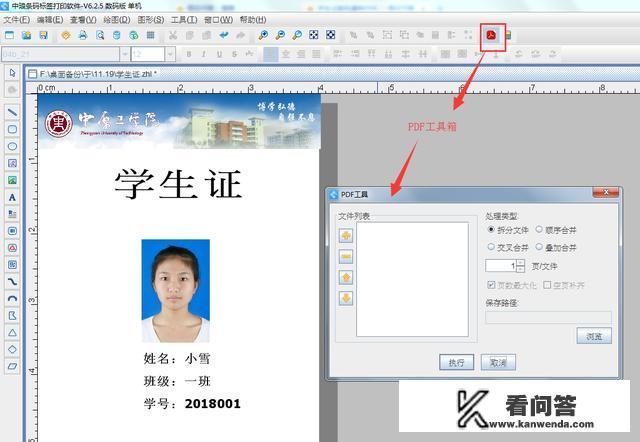Image resolution: width=640 pixels, height=442 pixels.
Task: Move file down in PDF file list
Action: [346, 298]
